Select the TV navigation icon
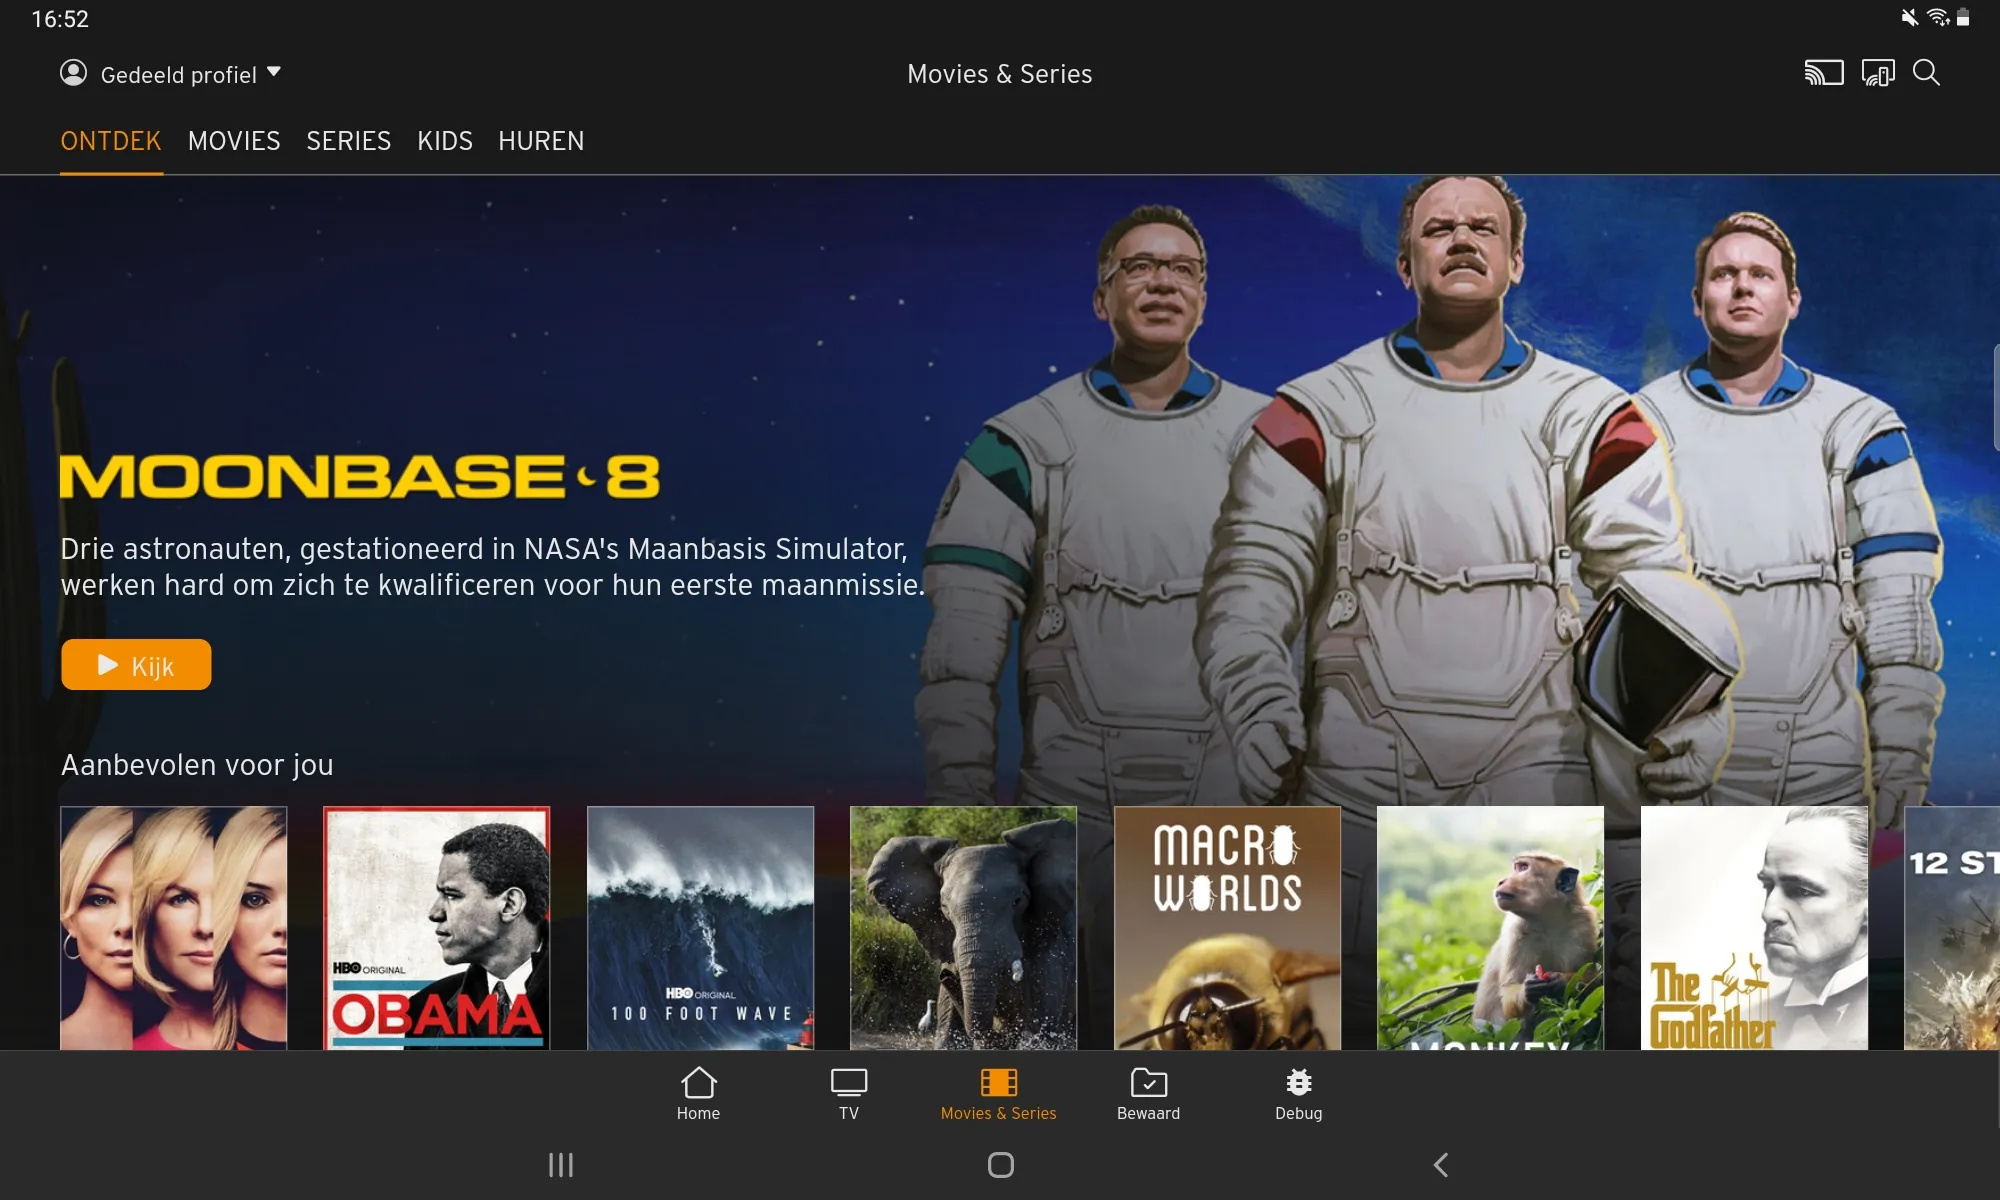Screen dimensions: 2000x1200 (x=849, y=1094)
